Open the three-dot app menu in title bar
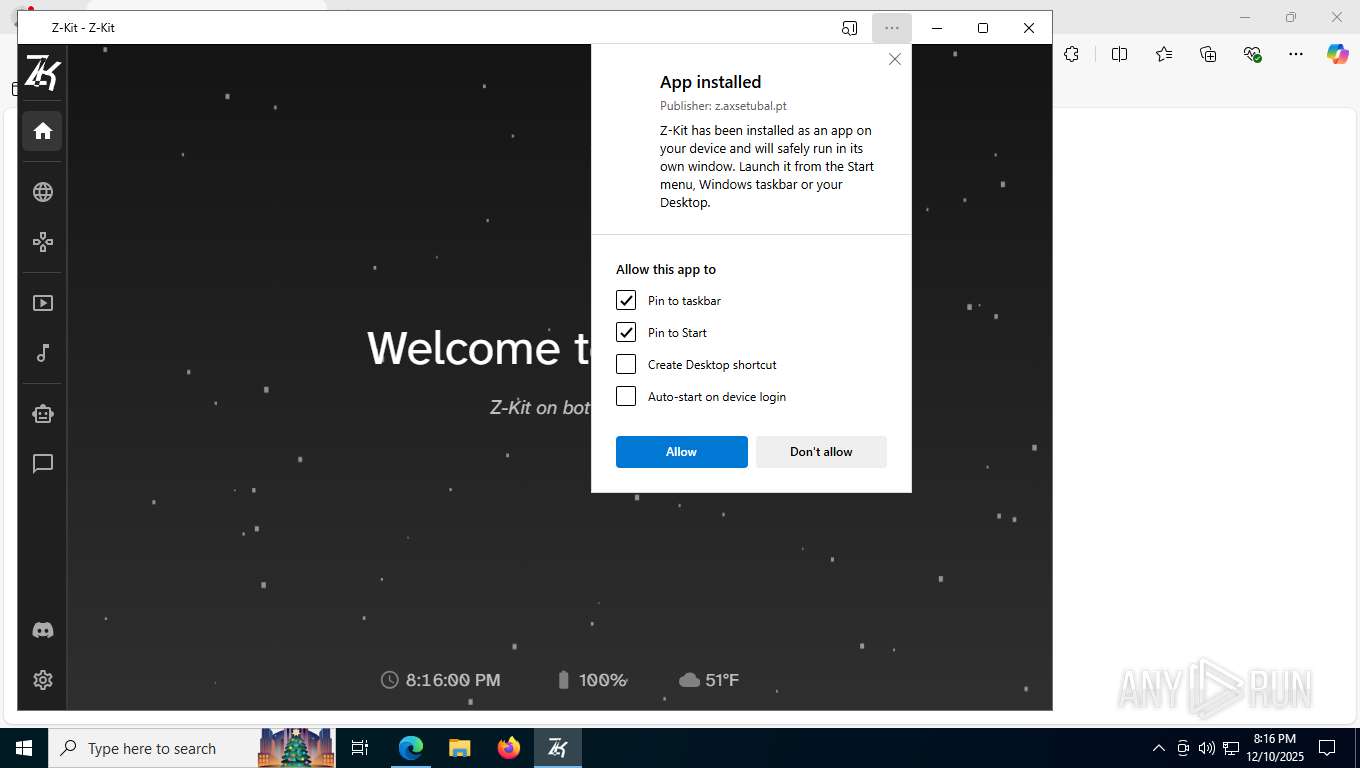Screen dimensions: 1360x768 pyautogui.click(x=892, y=28)
